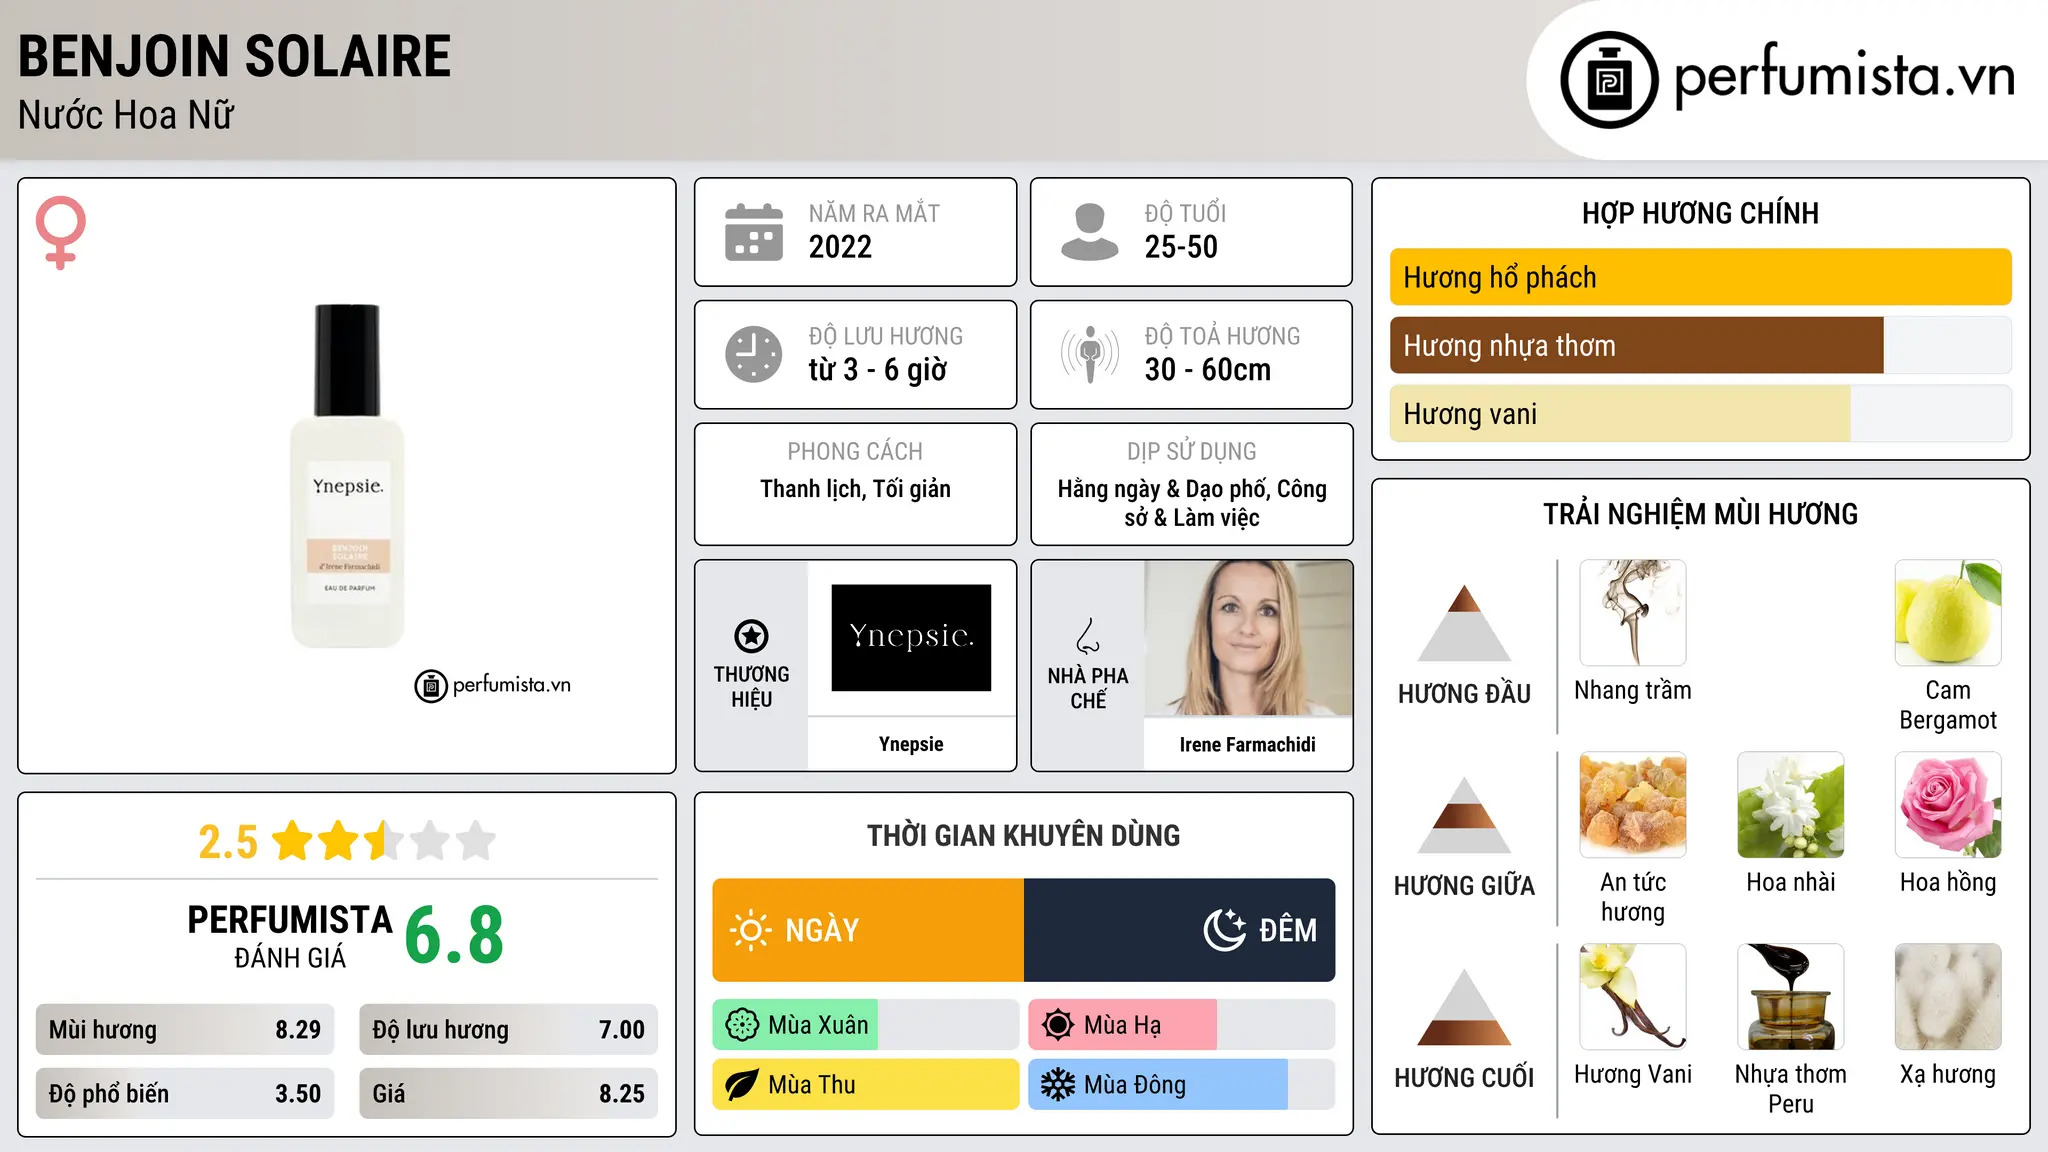The height and width of the screenshot is (1152, 2048).
Task: Click the perfumista bottle logo in the header
Action: (1609, 80)
